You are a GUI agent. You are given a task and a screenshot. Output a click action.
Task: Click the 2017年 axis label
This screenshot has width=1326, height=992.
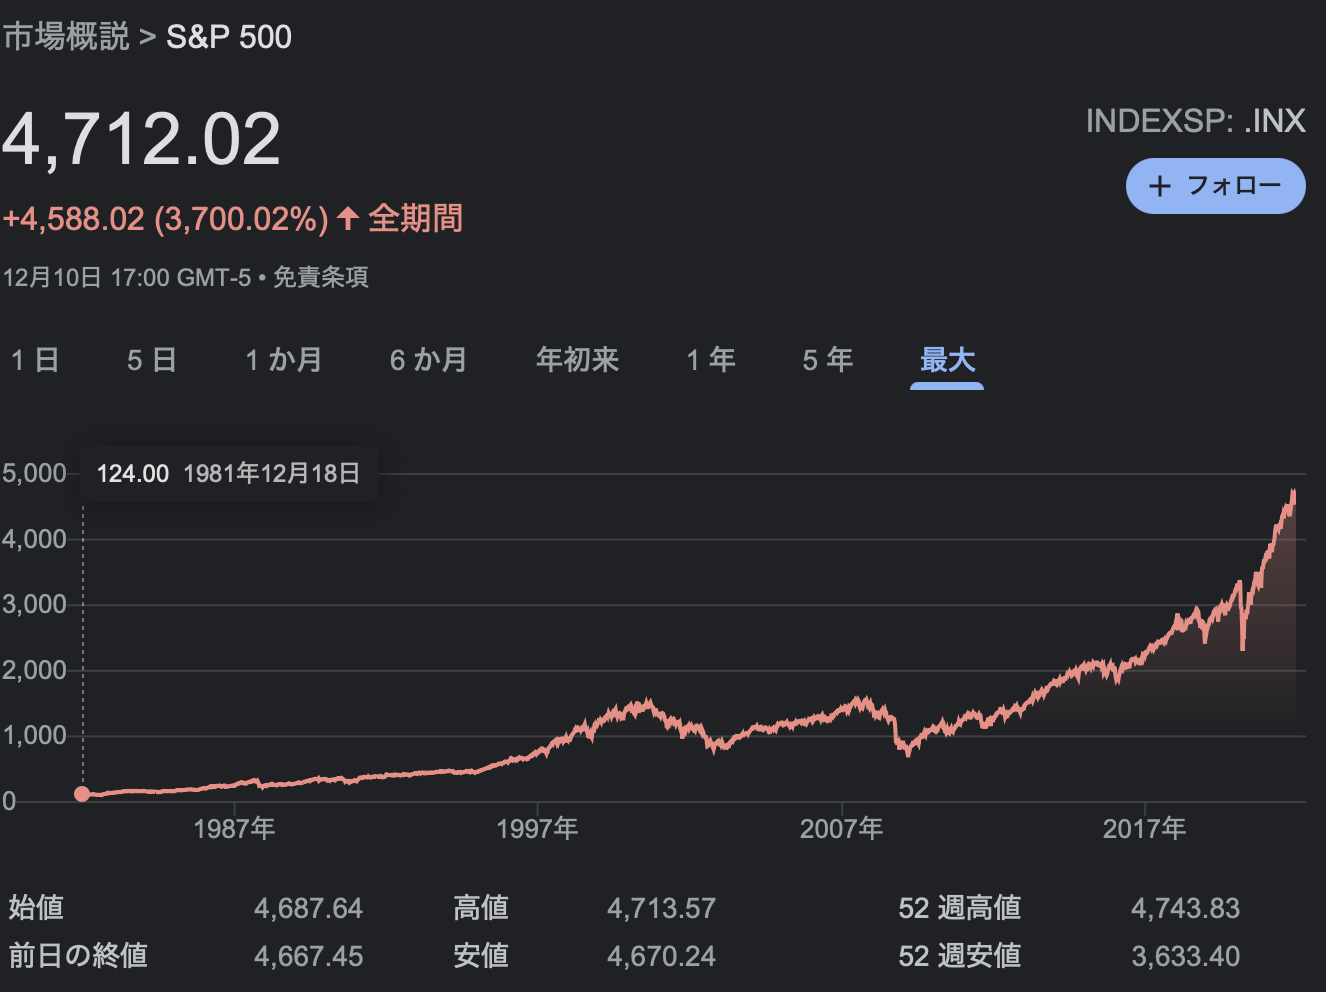(1144, 828)
